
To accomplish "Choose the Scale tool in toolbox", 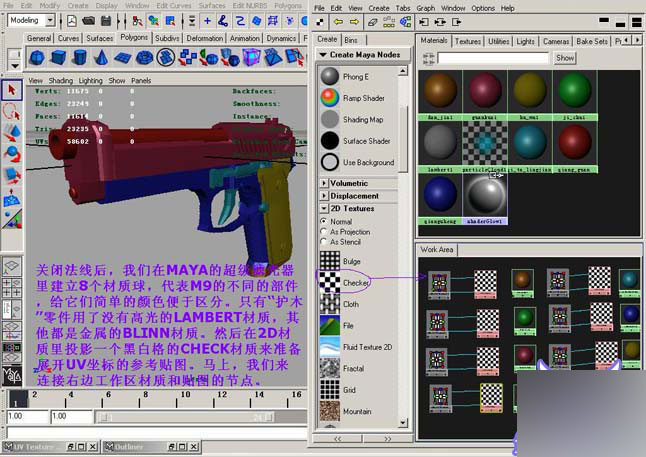I will pyautogui.click(x=12, y=176).
